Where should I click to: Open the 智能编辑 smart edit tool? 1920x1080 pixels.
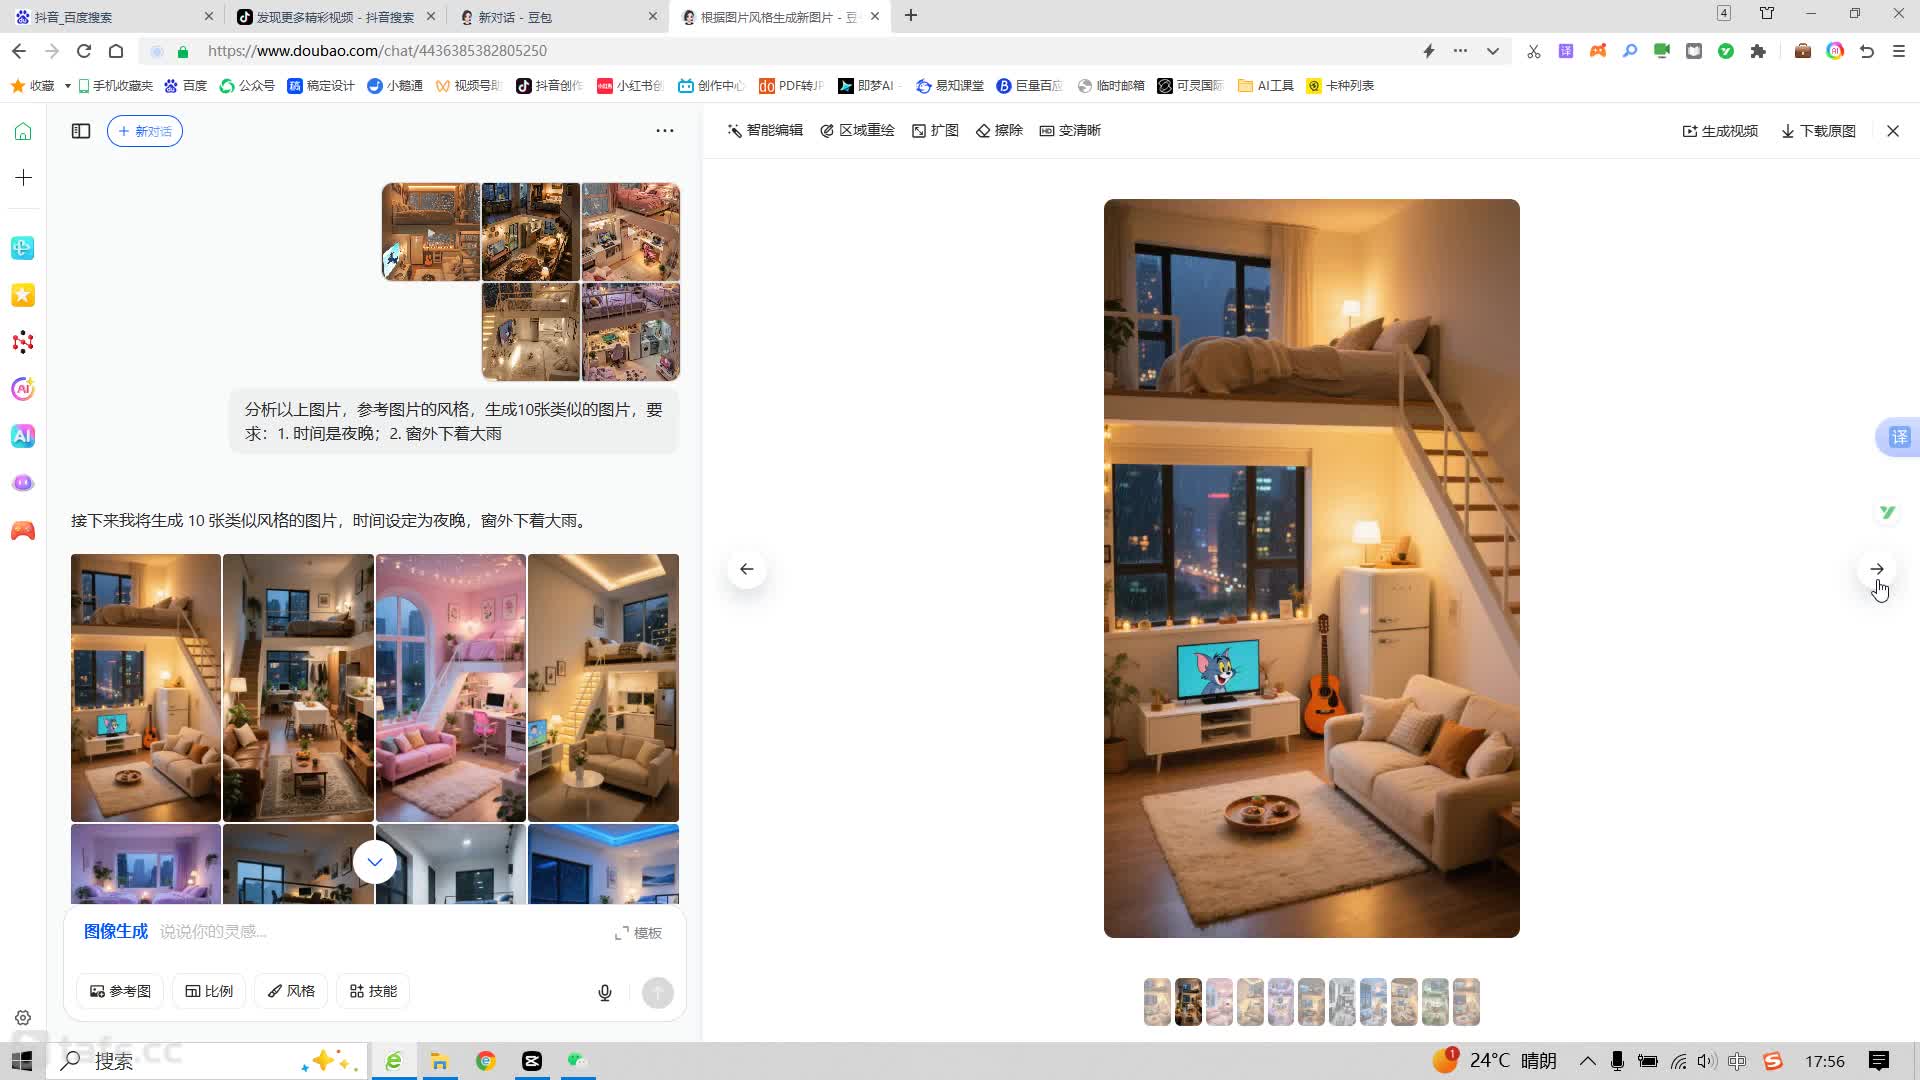coord(766,130)
